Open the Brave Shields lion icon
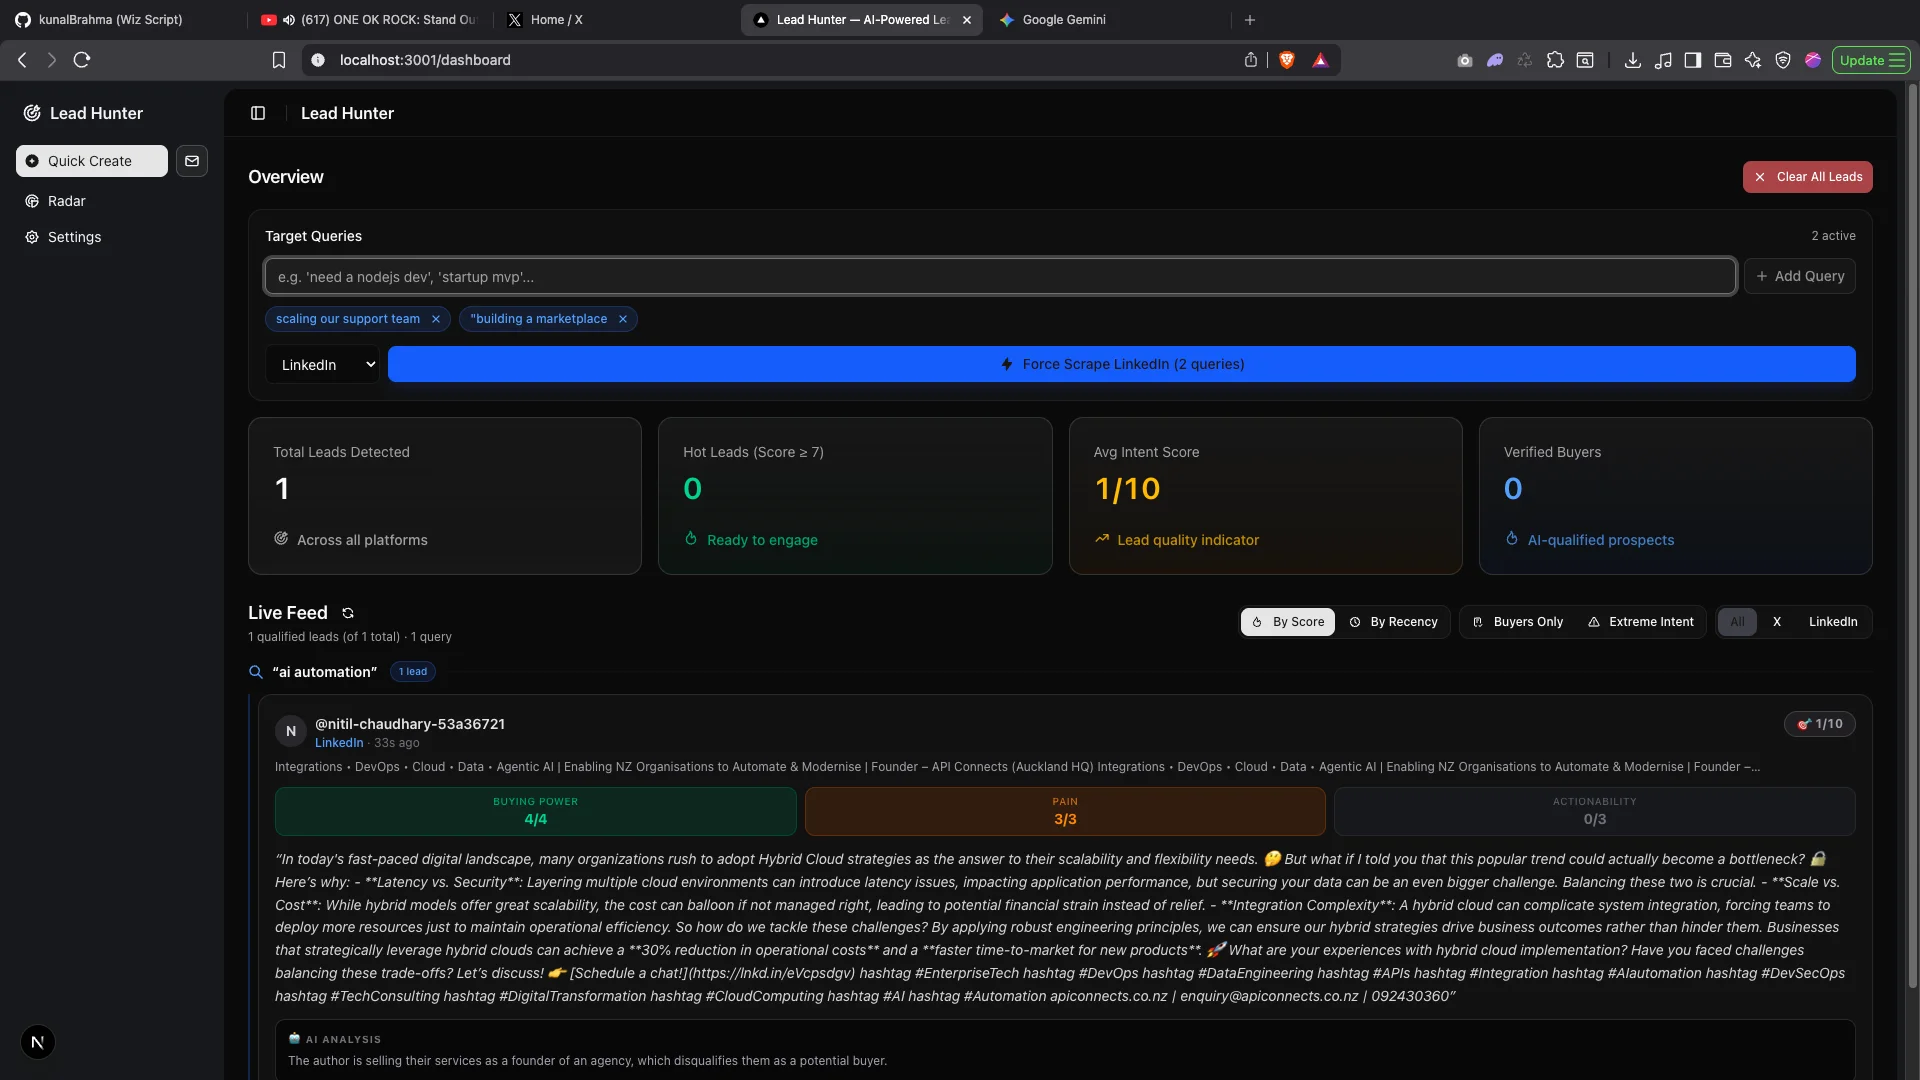The width and height of the screenshot is (1920, 1080). [x=1287, y=60]
